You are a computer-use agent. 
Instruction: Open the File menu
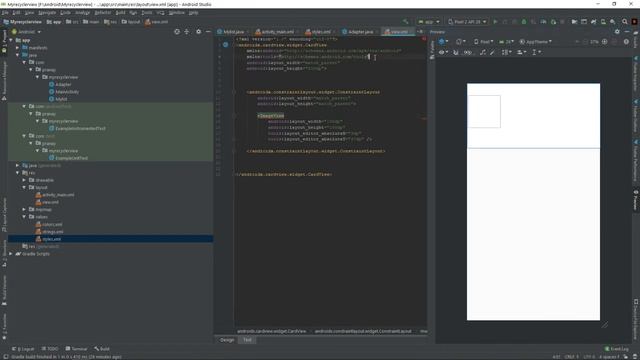point(5,13)
